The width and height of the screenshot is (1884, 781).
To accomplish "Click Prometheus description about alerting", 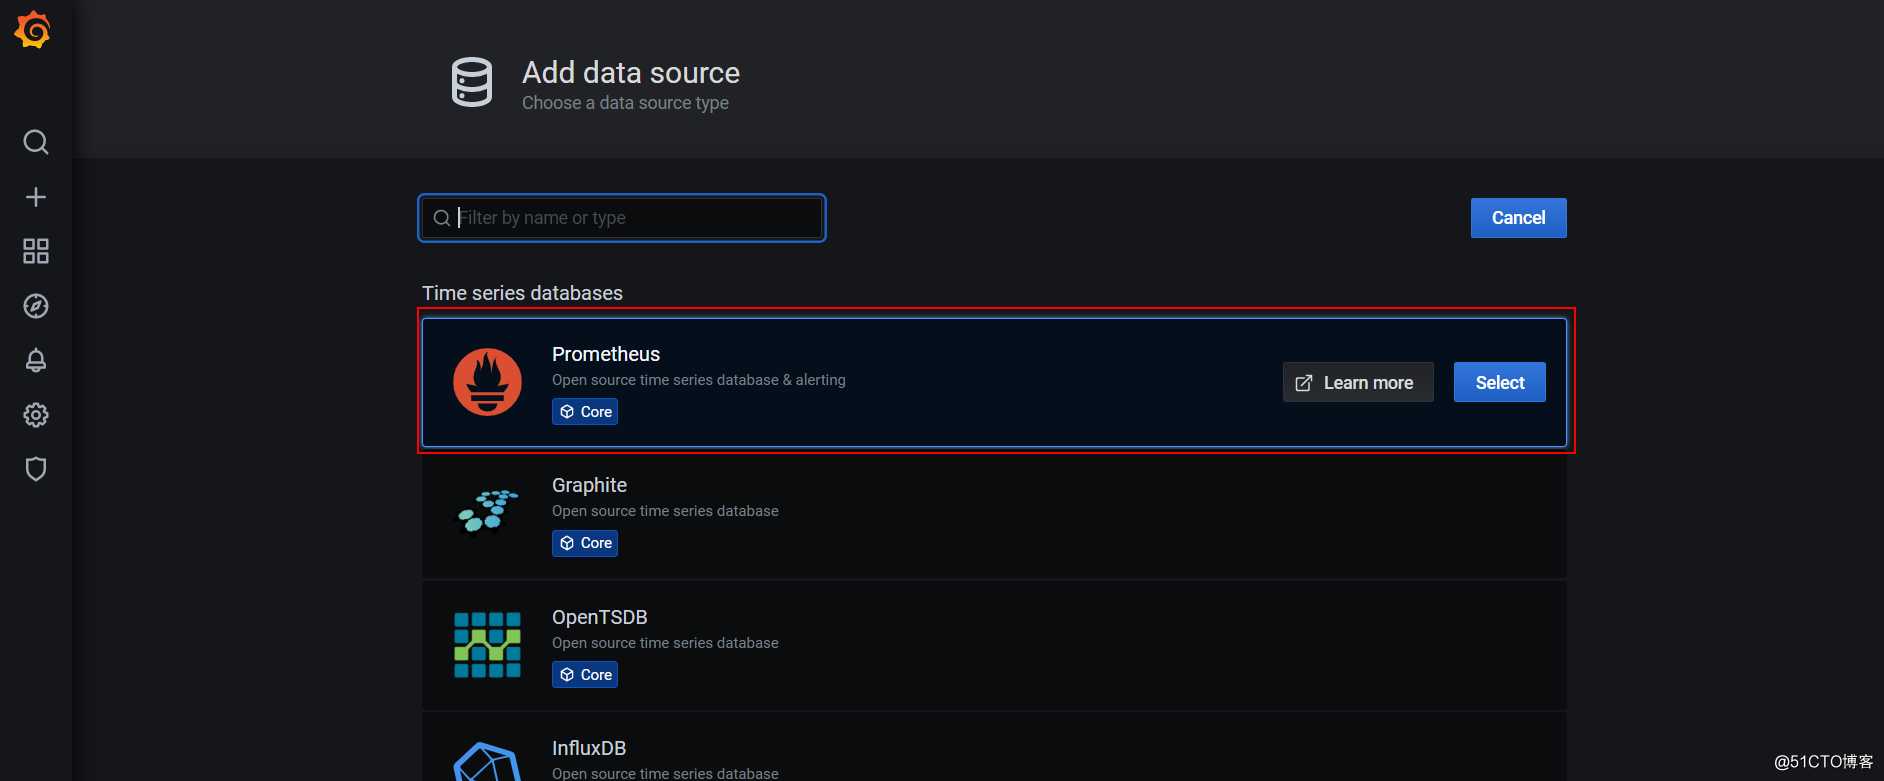I will pyautogui.click(x=699, y=380).
